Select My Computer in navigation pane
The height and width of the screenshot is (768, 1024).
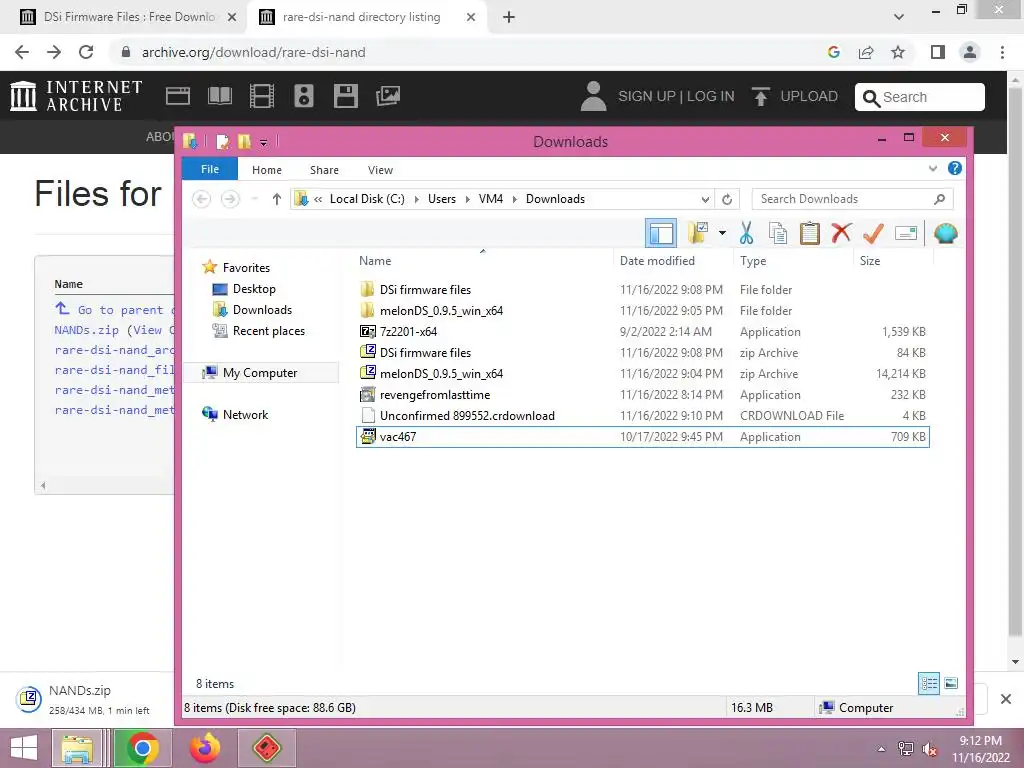pyautogui.click(x=260, y=373)
